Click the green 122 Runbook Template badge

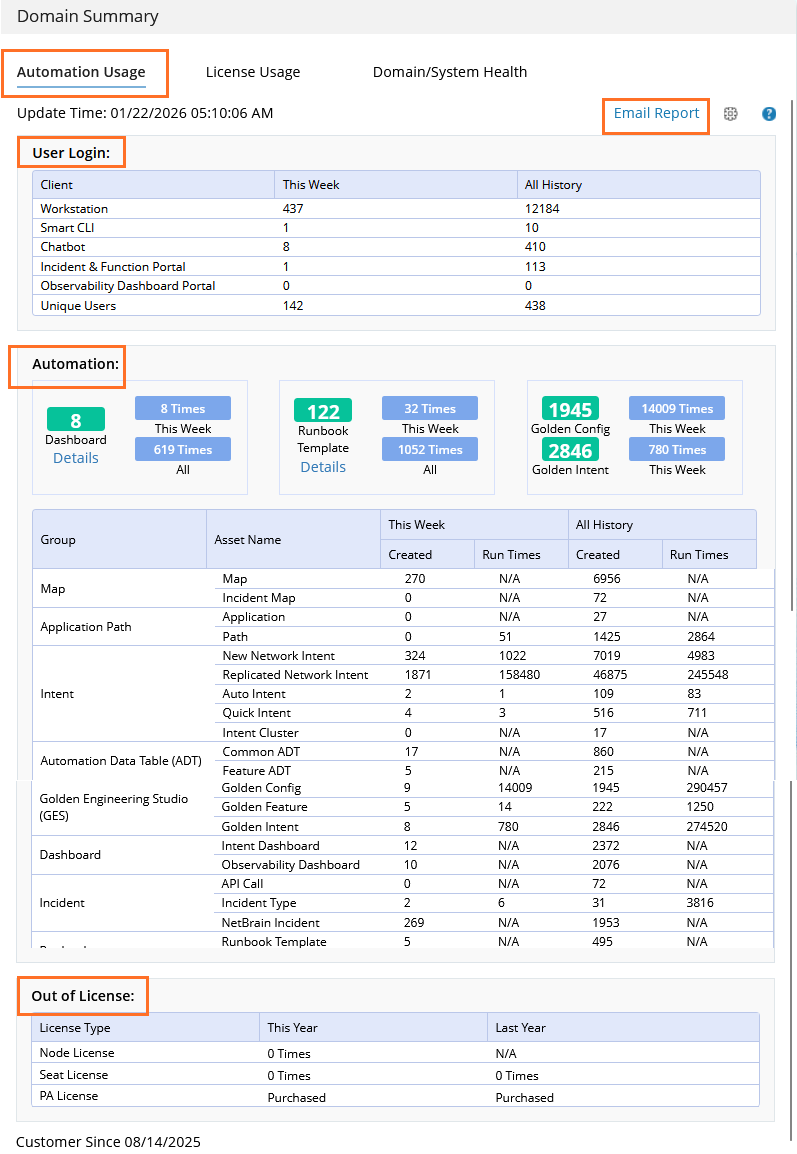[323, 411]
